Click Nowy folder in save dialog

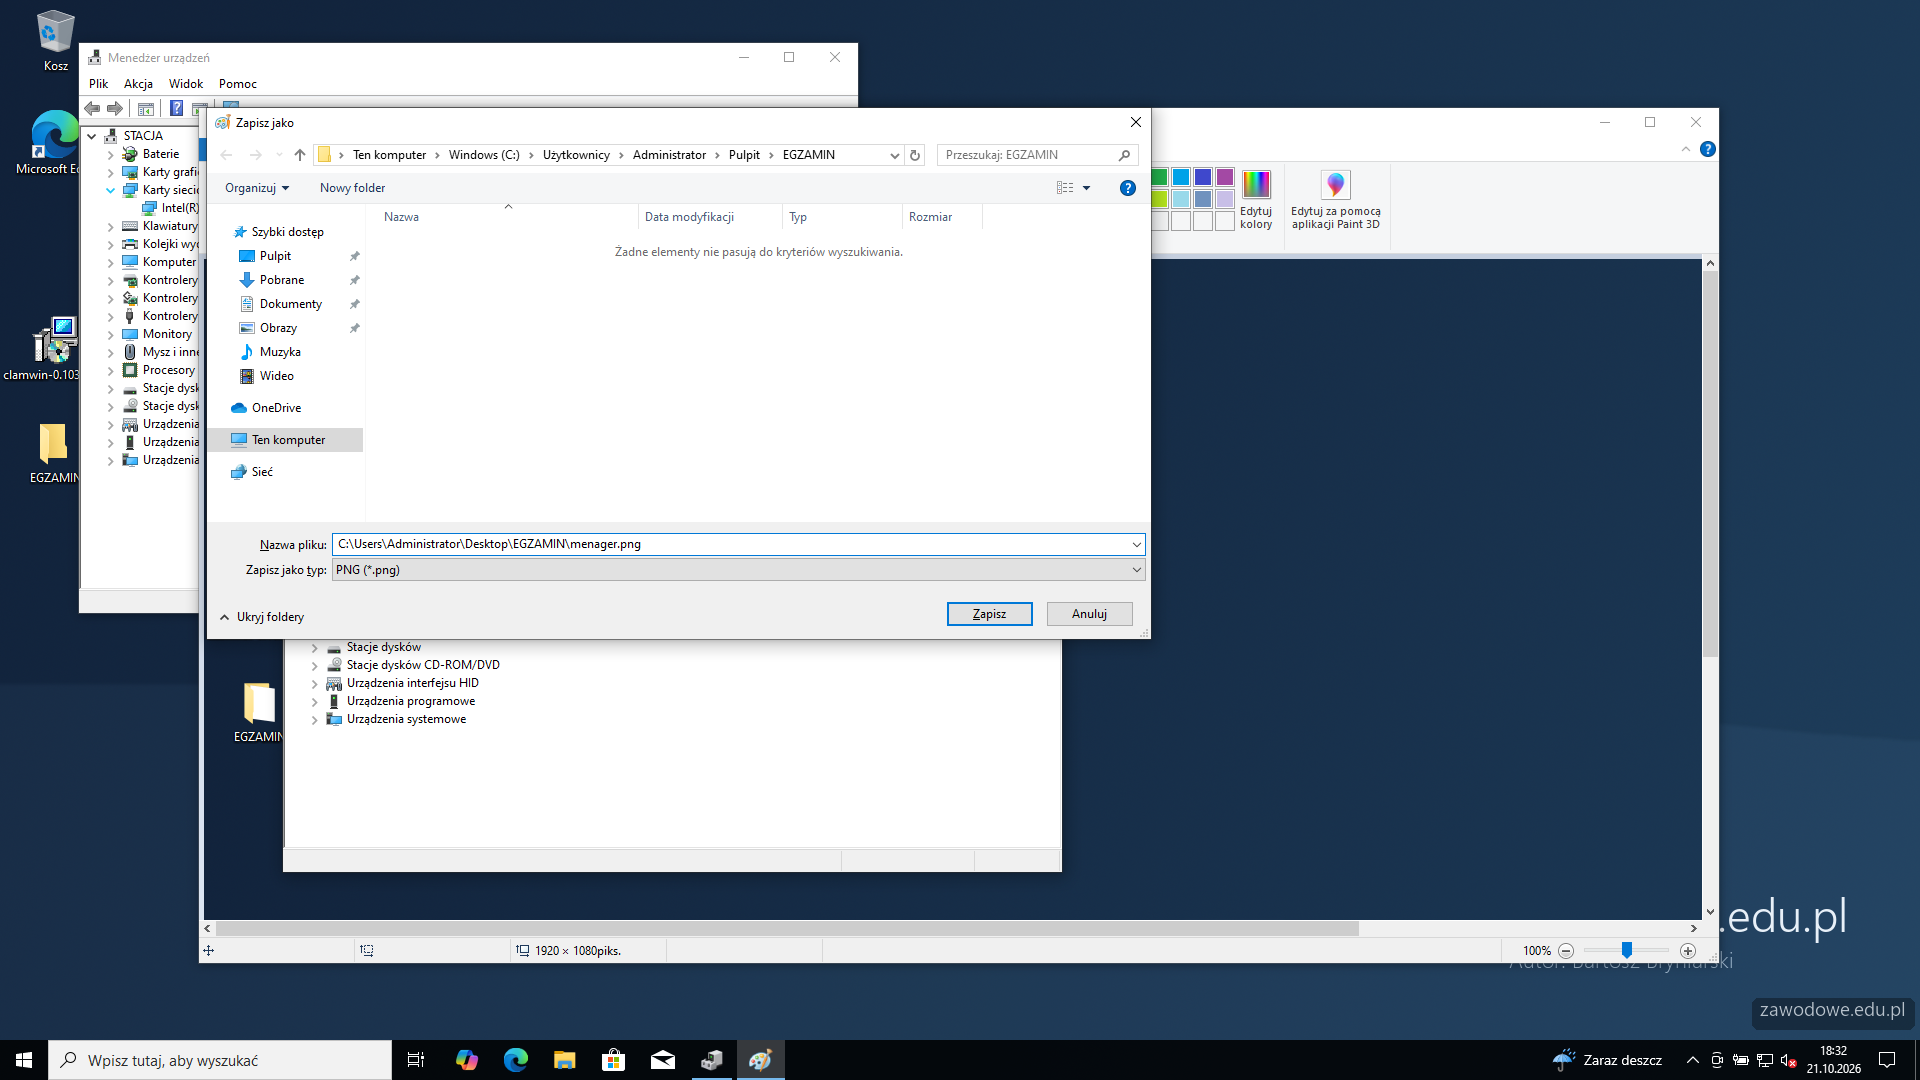(x=352, y=188)
